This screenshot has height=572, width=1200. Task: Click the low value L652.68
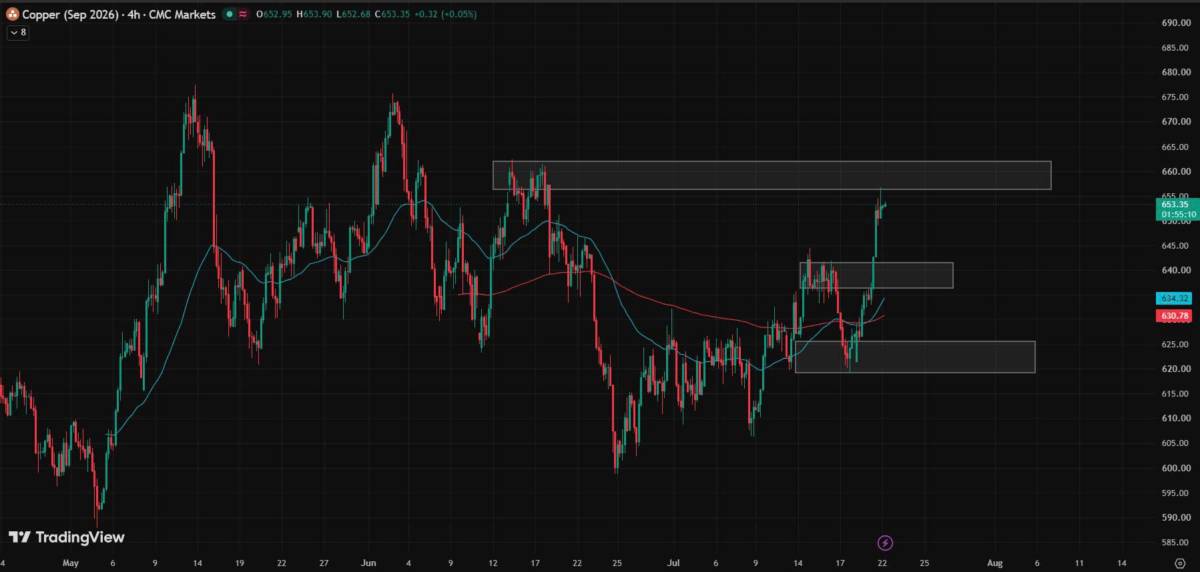point(354,15)
